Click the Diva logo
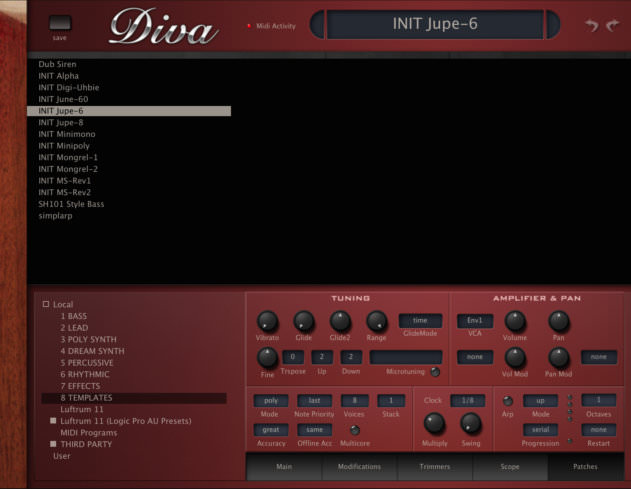The height and width of the screenshot is (489, 631). [164, 27]
